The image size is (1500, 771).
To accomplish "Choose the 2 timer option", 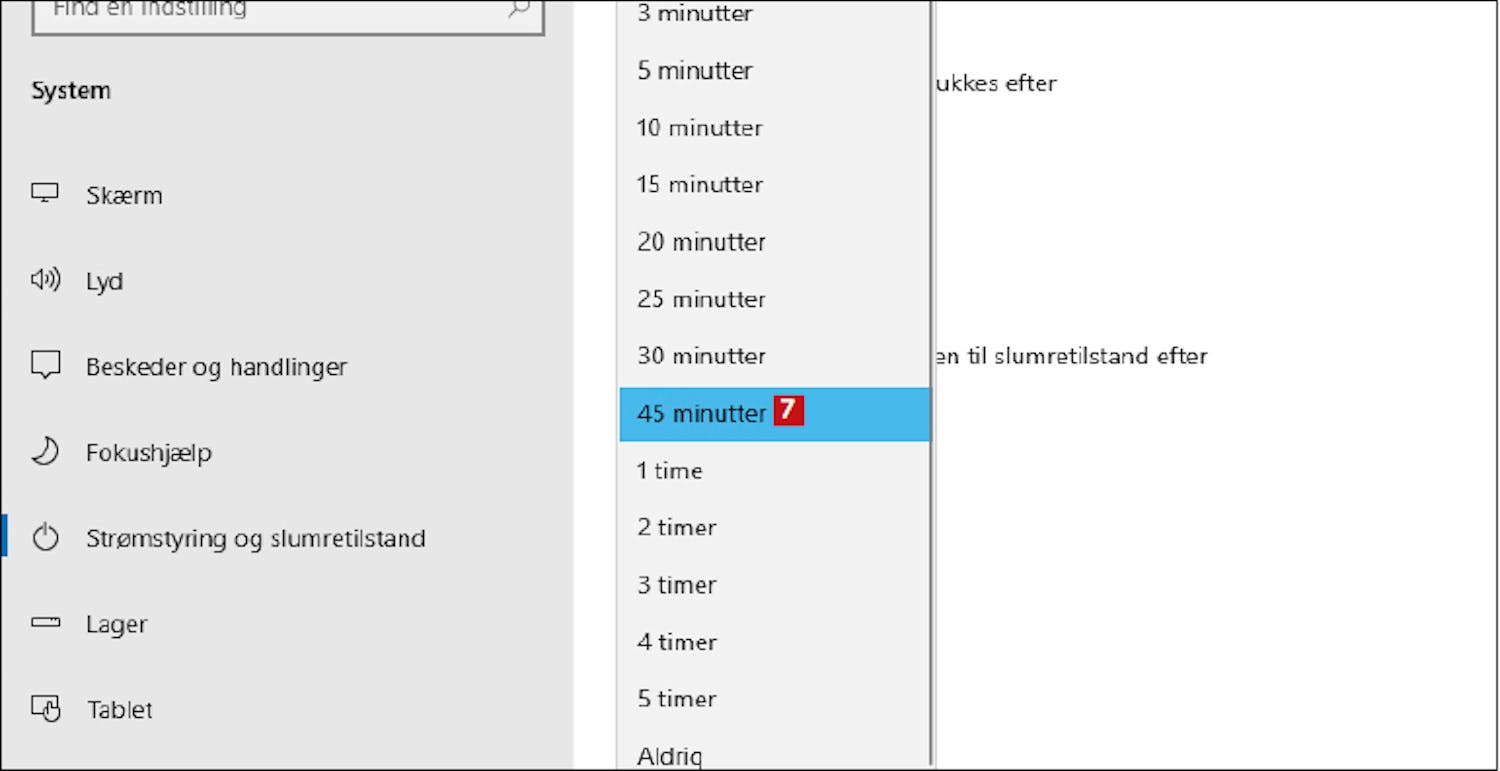I will pyautogui.click(x=775, y=527).
